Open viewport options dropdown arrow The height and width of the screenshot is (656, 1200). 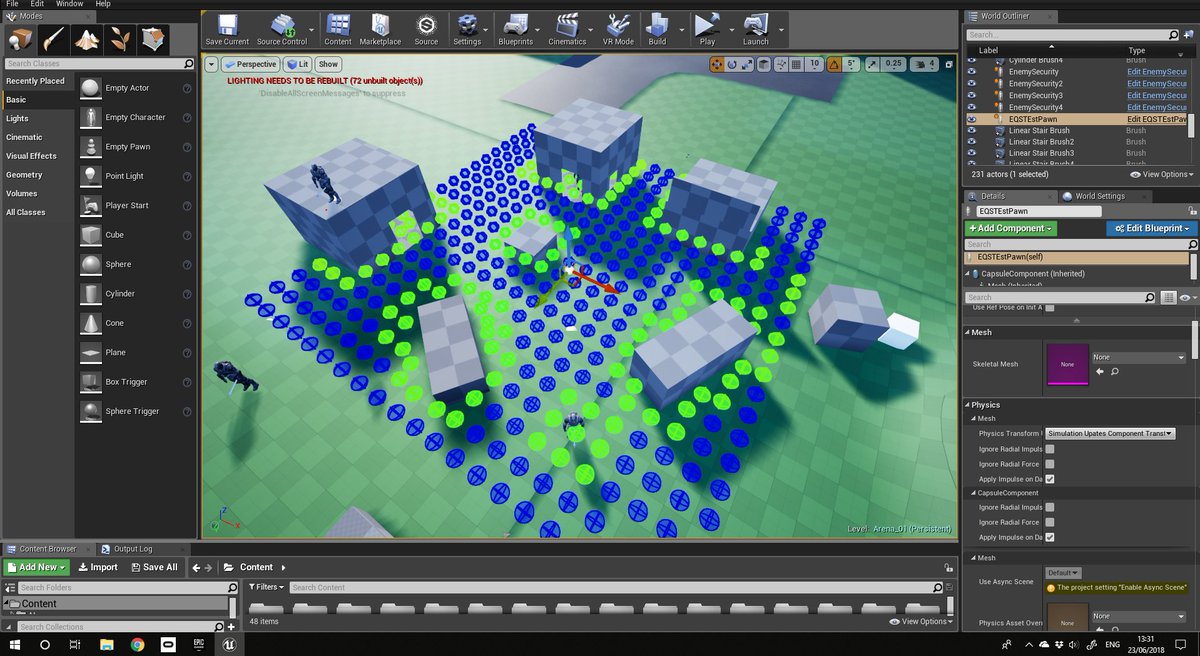211,64
